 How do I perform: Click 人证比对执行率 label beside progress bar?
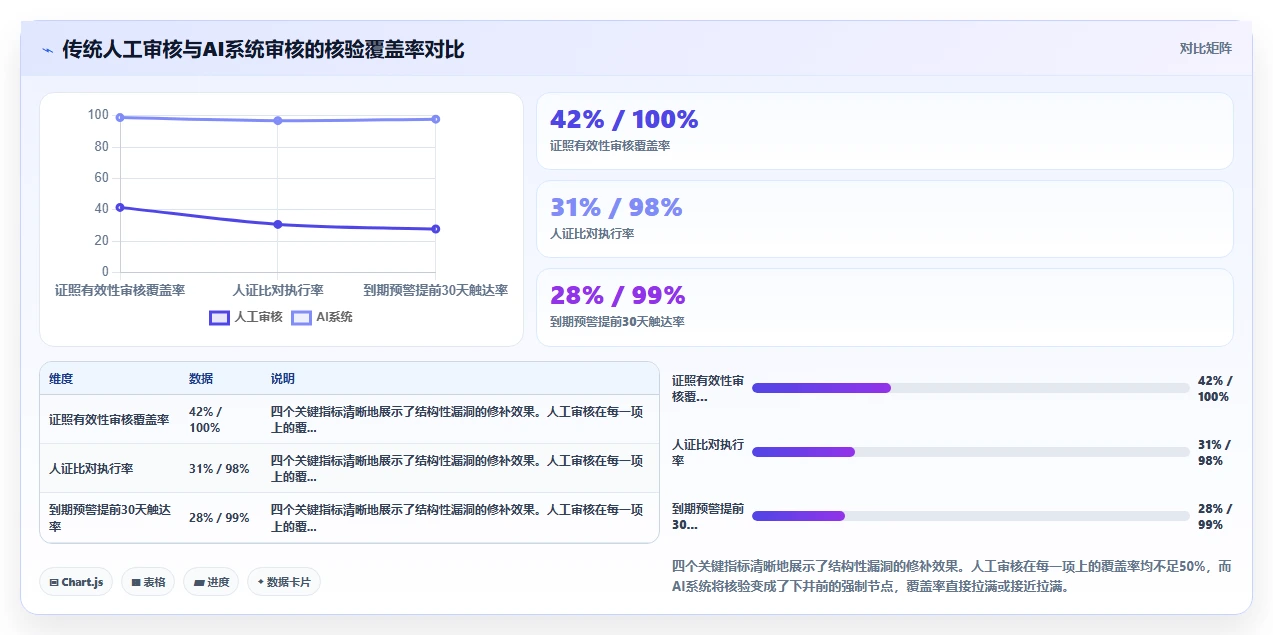[708, 453]
